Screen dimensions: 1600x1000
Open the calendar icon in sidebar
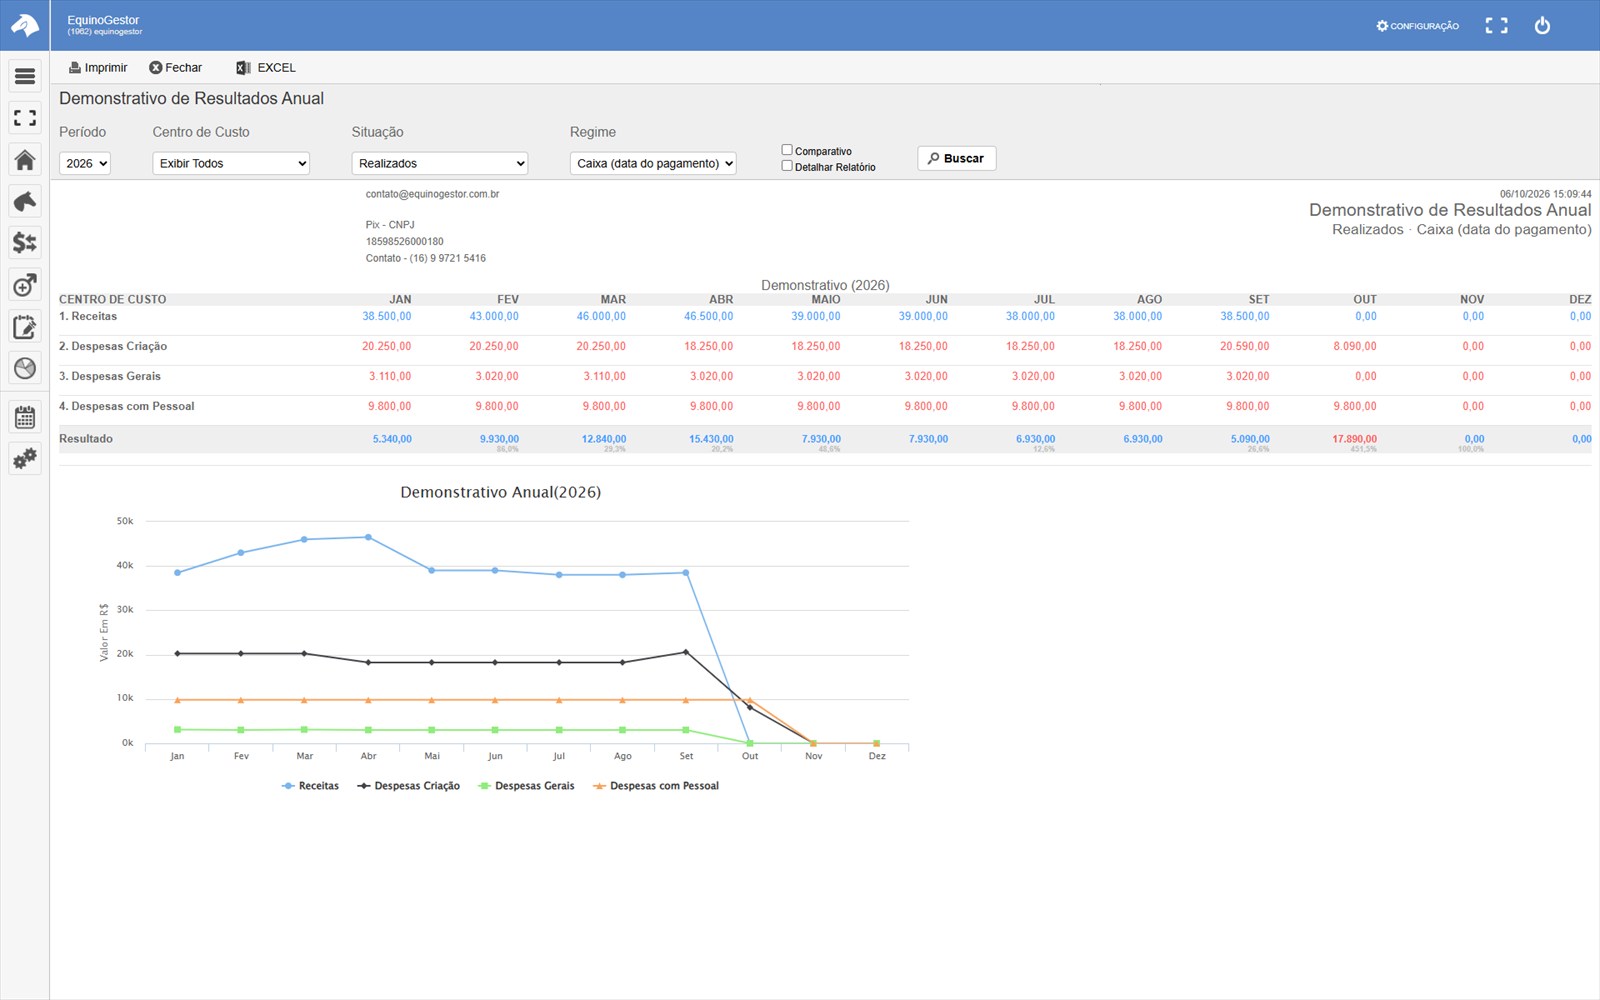click(x=25, y=417)
